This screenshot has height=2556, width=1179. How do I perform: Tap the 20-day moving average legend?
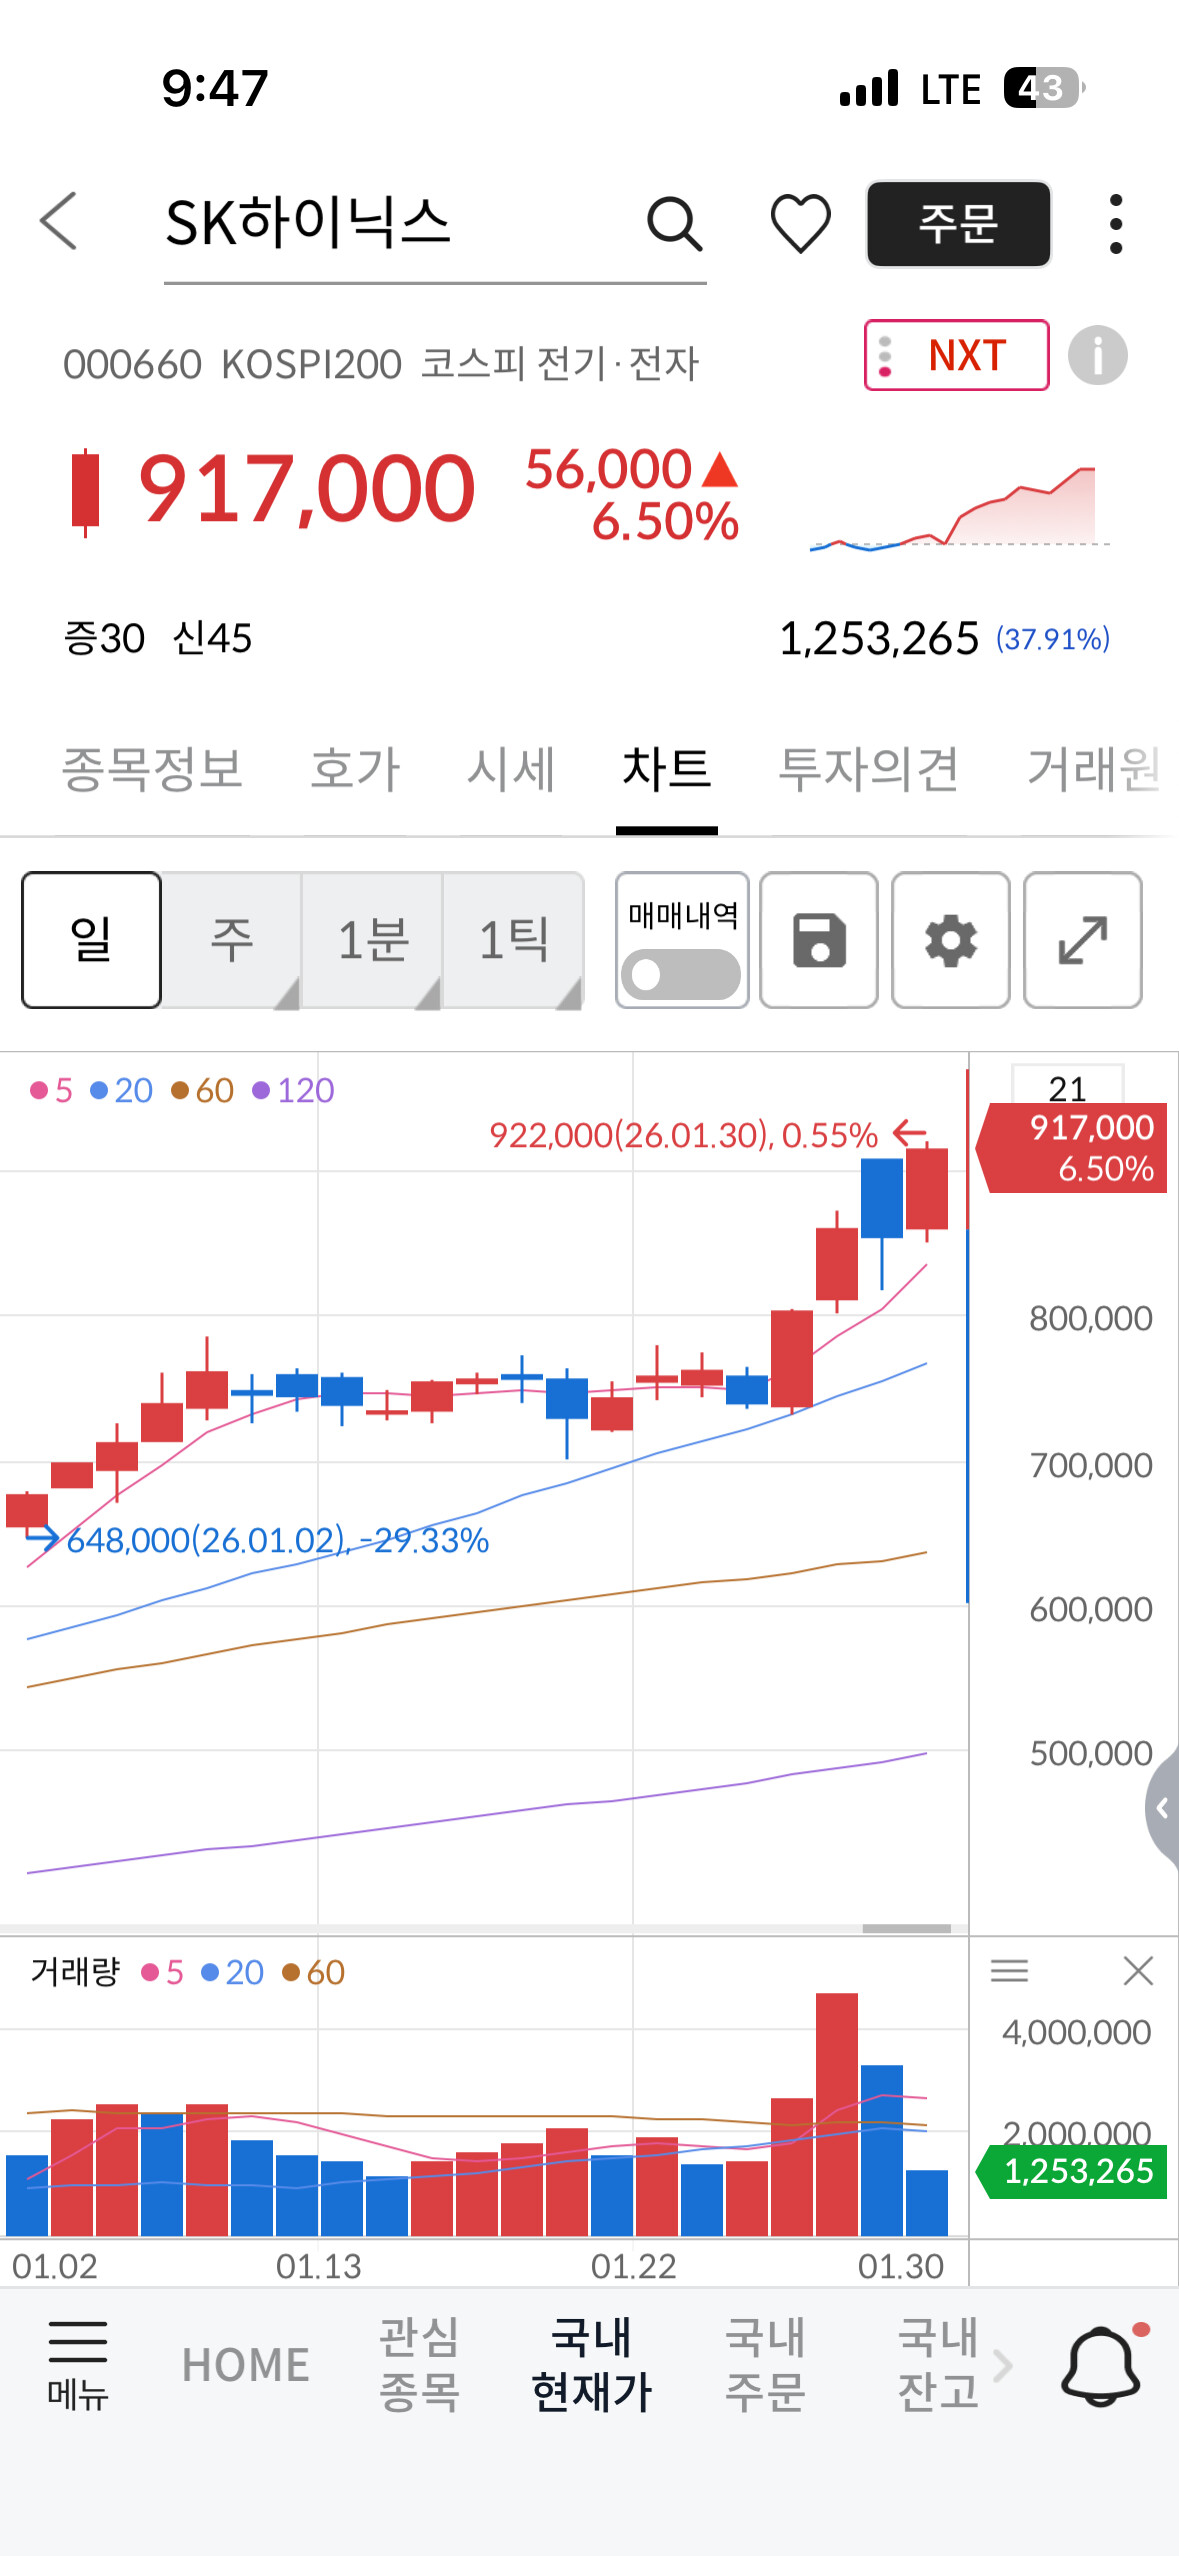coord(122,1090)
